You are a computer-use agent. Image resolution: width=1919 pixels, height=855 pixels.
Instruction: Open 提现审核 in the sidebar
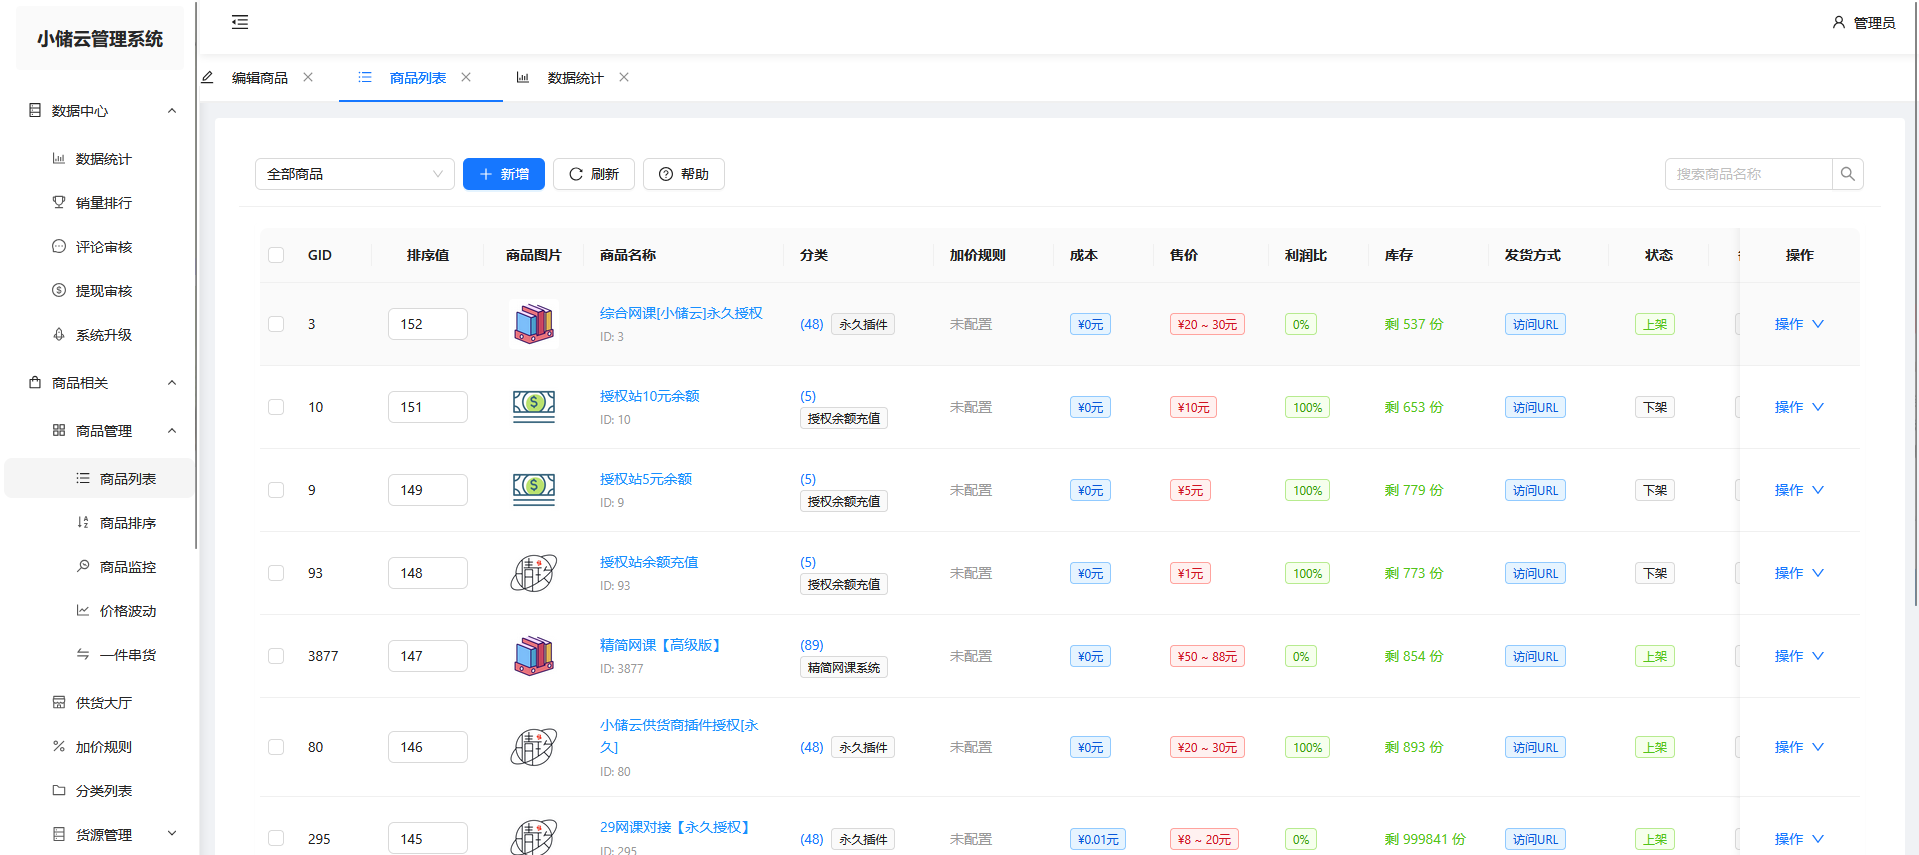(x=103, y=291)
